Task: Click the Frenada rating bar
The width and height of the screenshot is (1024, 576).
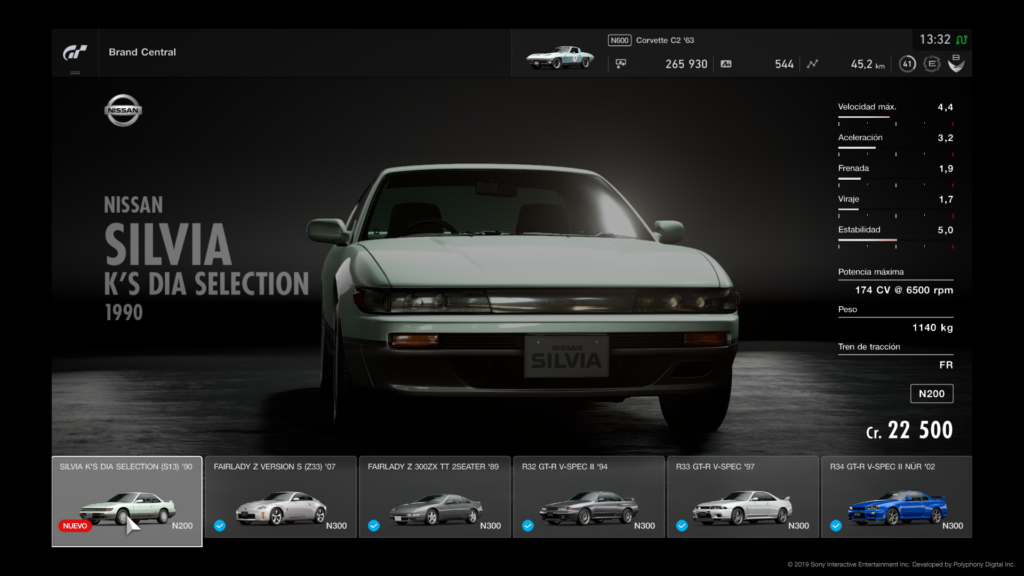Action: tap(895, 179)
